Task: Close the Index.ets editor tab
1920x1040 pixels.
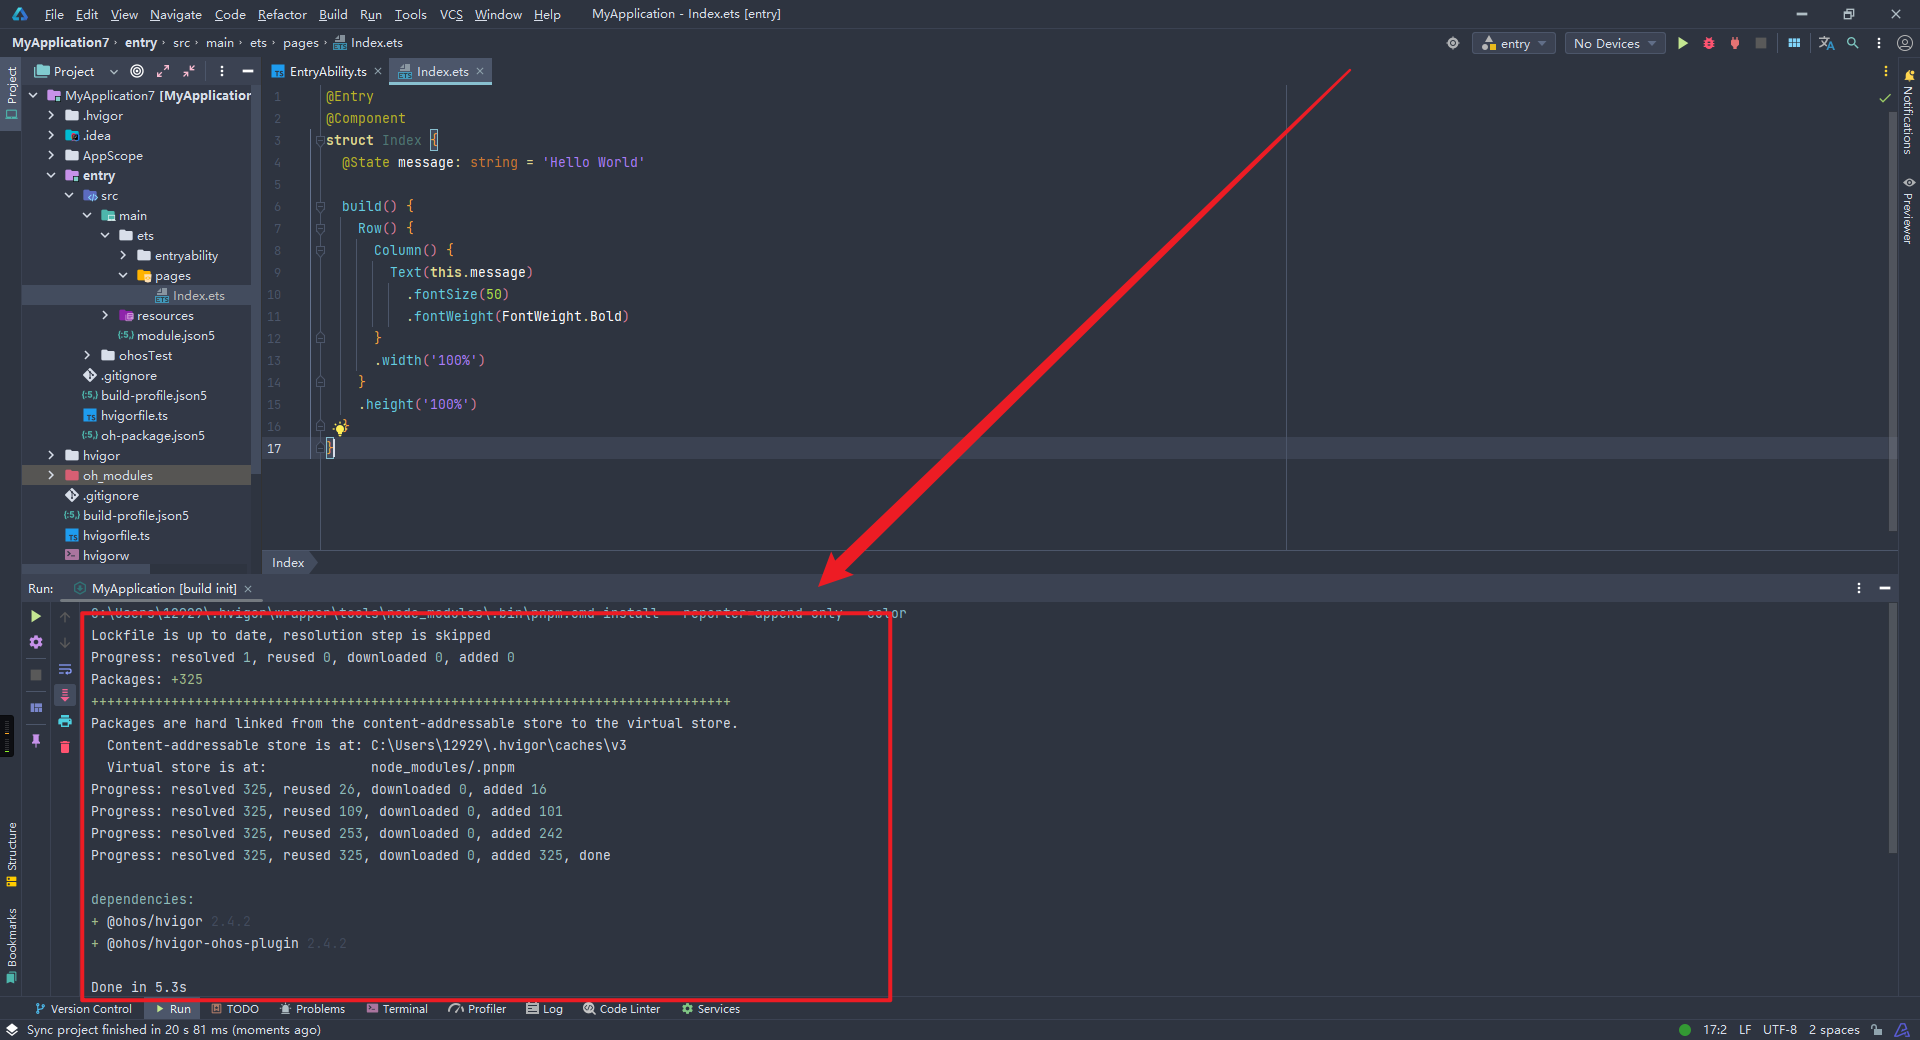Action: [x=480, y=71]
